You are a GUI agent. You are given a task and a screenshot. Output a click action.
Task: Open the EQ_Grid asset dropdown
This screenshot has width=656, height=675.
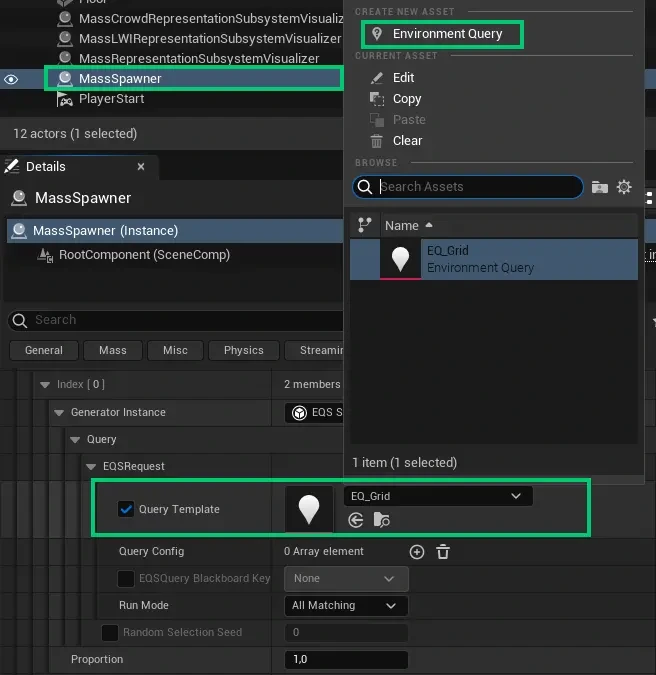point(438,496)
